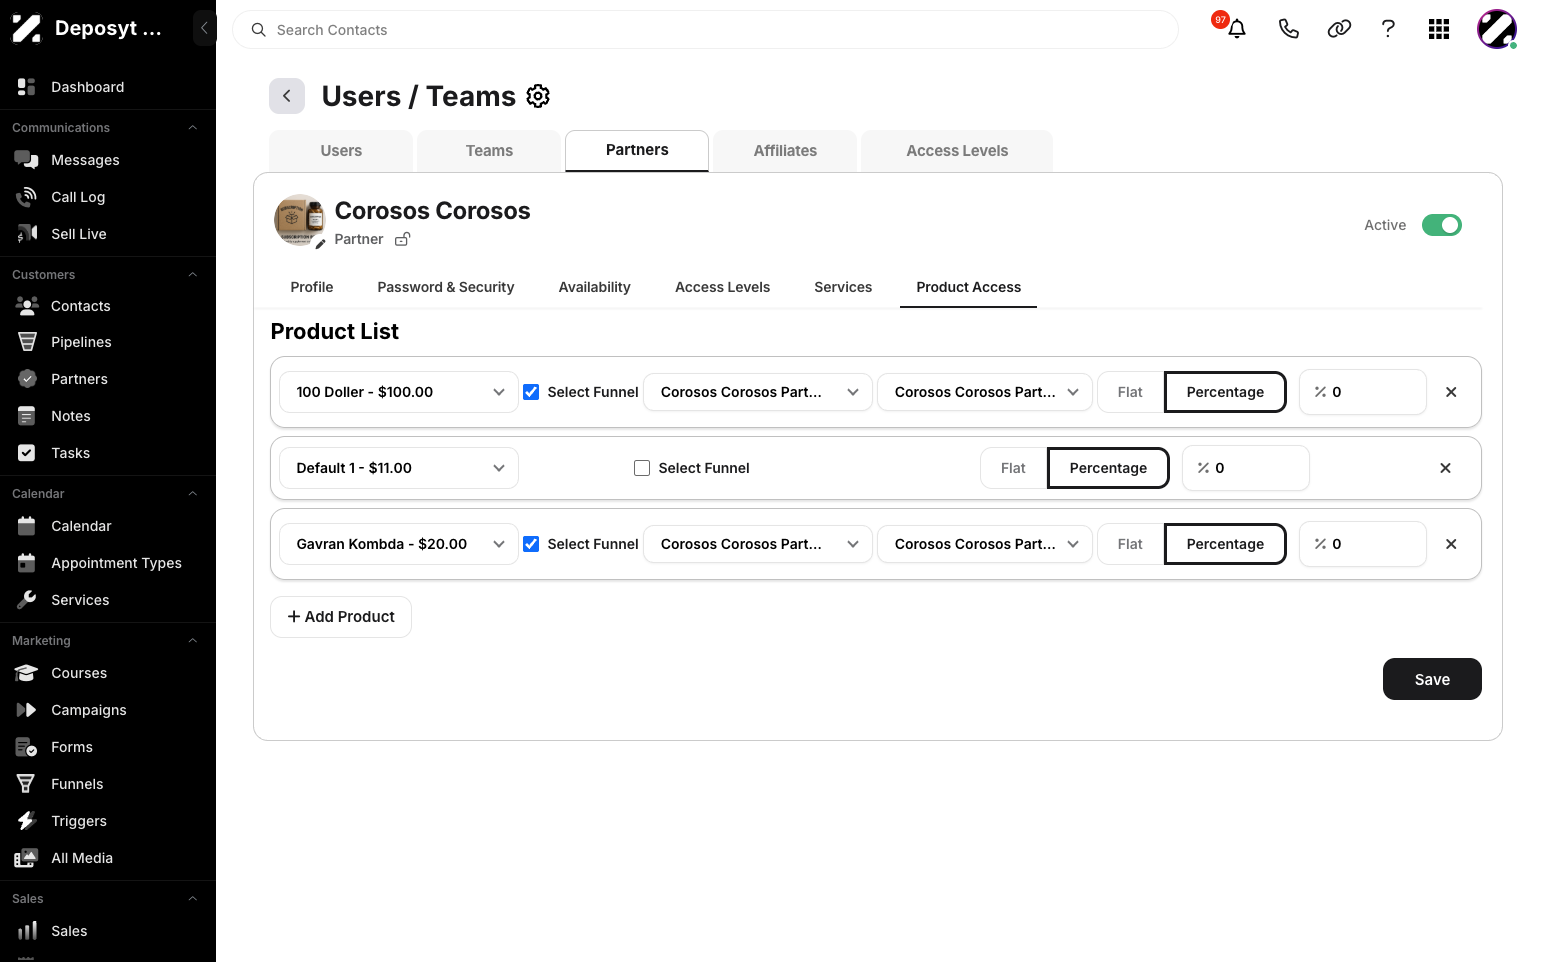The width and height of the screenshot is (1541, 962).
Task: Open the 100 Doller - $100.00 product dropdown
Action: (x=399, y=392)
